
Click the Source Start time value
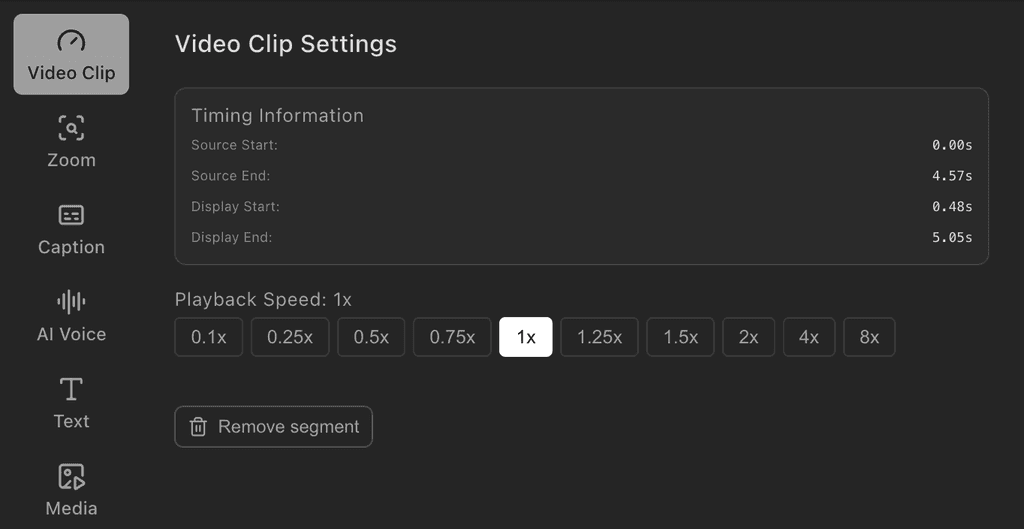(x=952, y=145)
